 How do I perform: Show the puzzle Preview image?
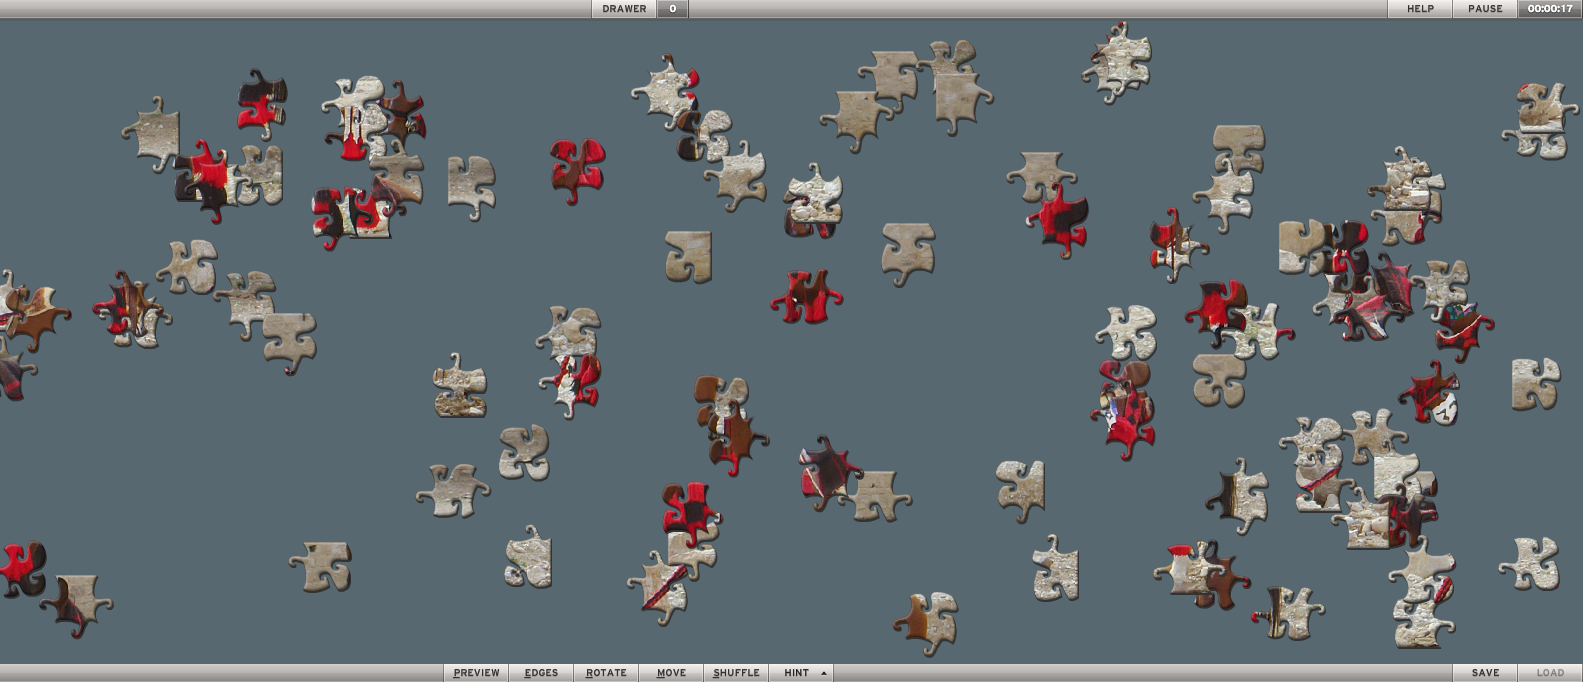point(476,673)
